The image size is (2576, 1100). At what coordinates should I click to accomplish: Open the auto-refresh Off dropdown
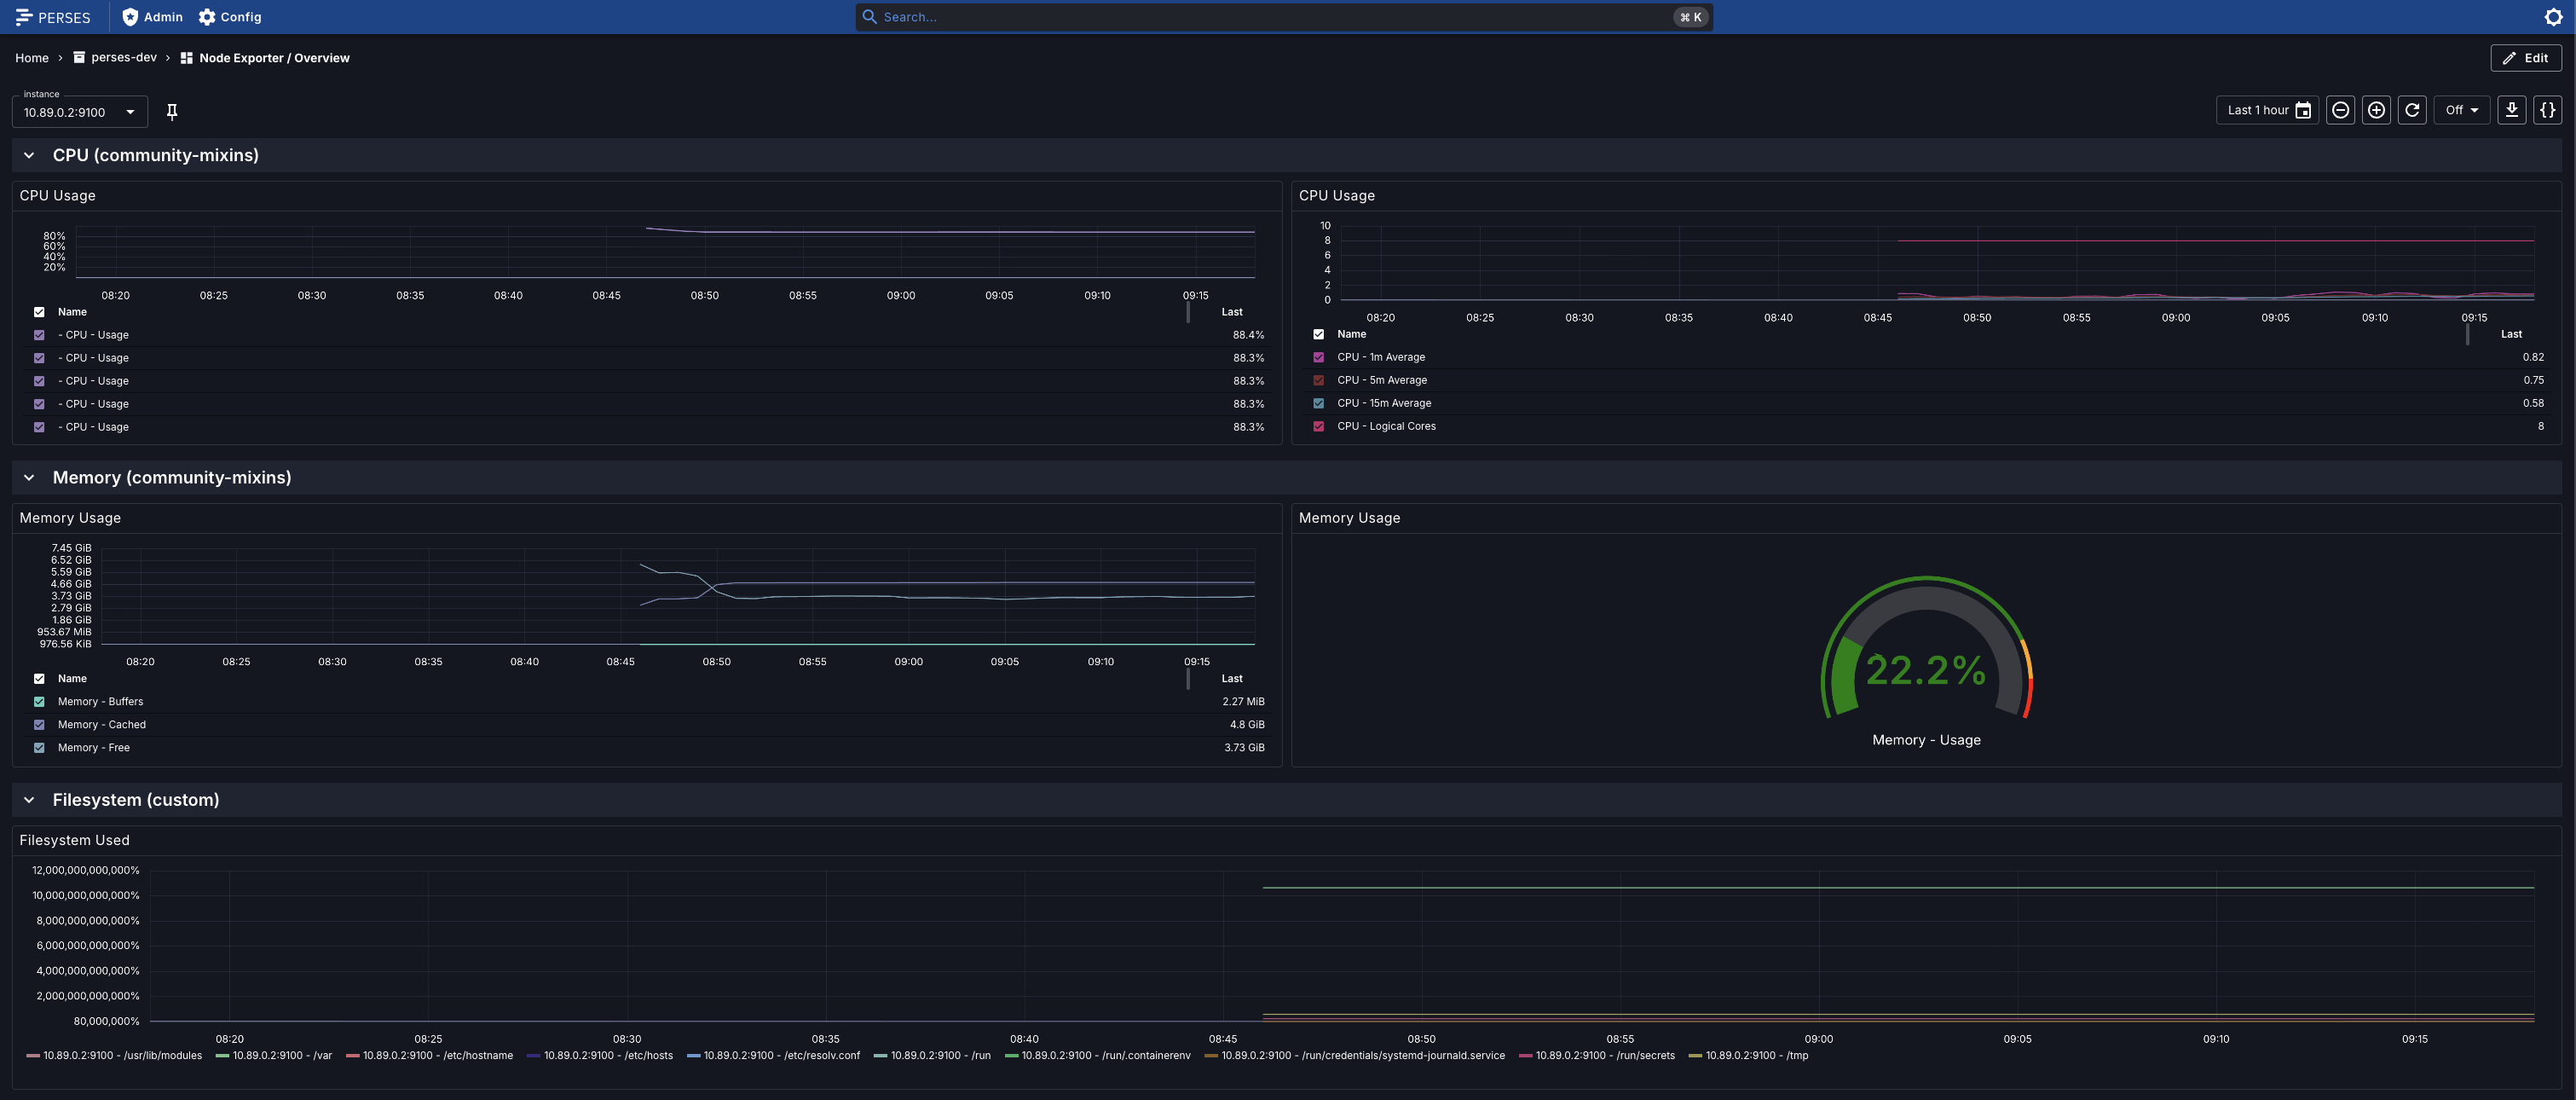(2461, 110)
